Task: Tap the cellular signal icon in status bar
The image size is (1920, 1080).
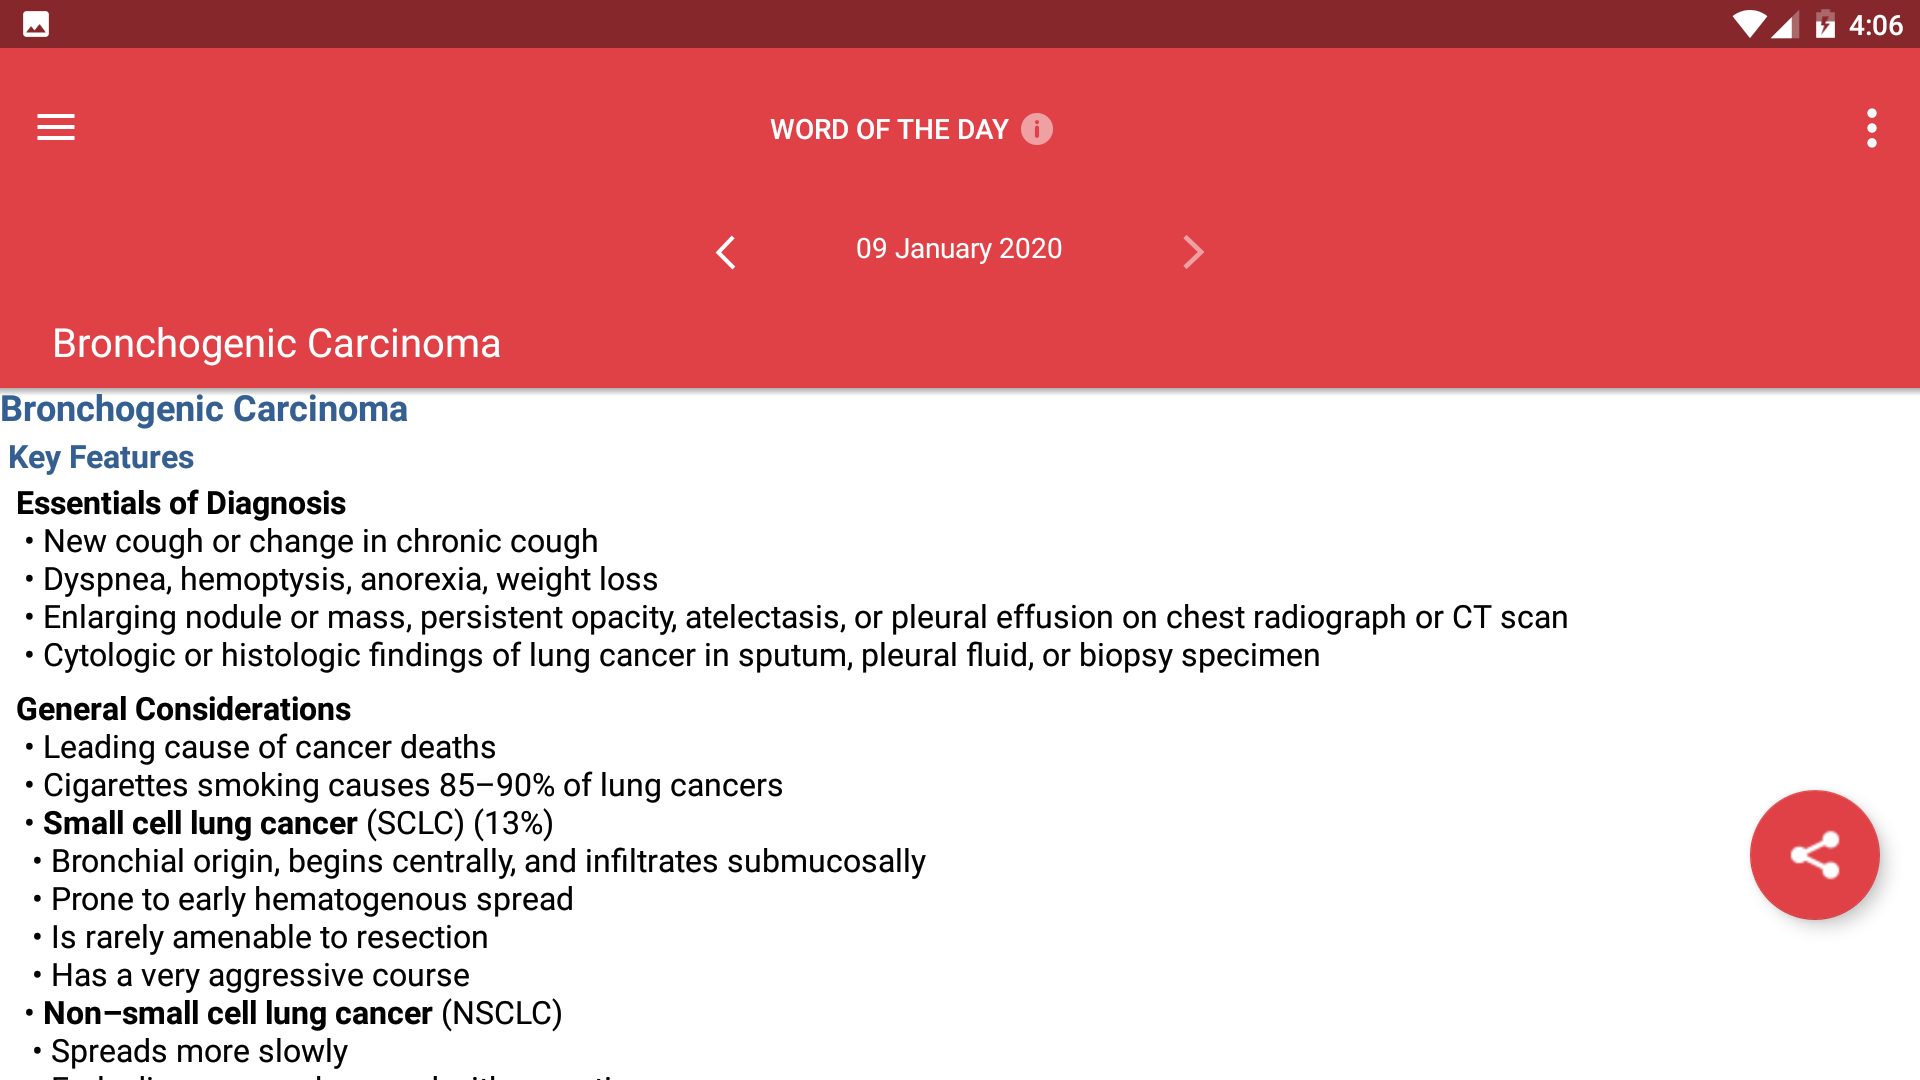Action: (1786, 24)
